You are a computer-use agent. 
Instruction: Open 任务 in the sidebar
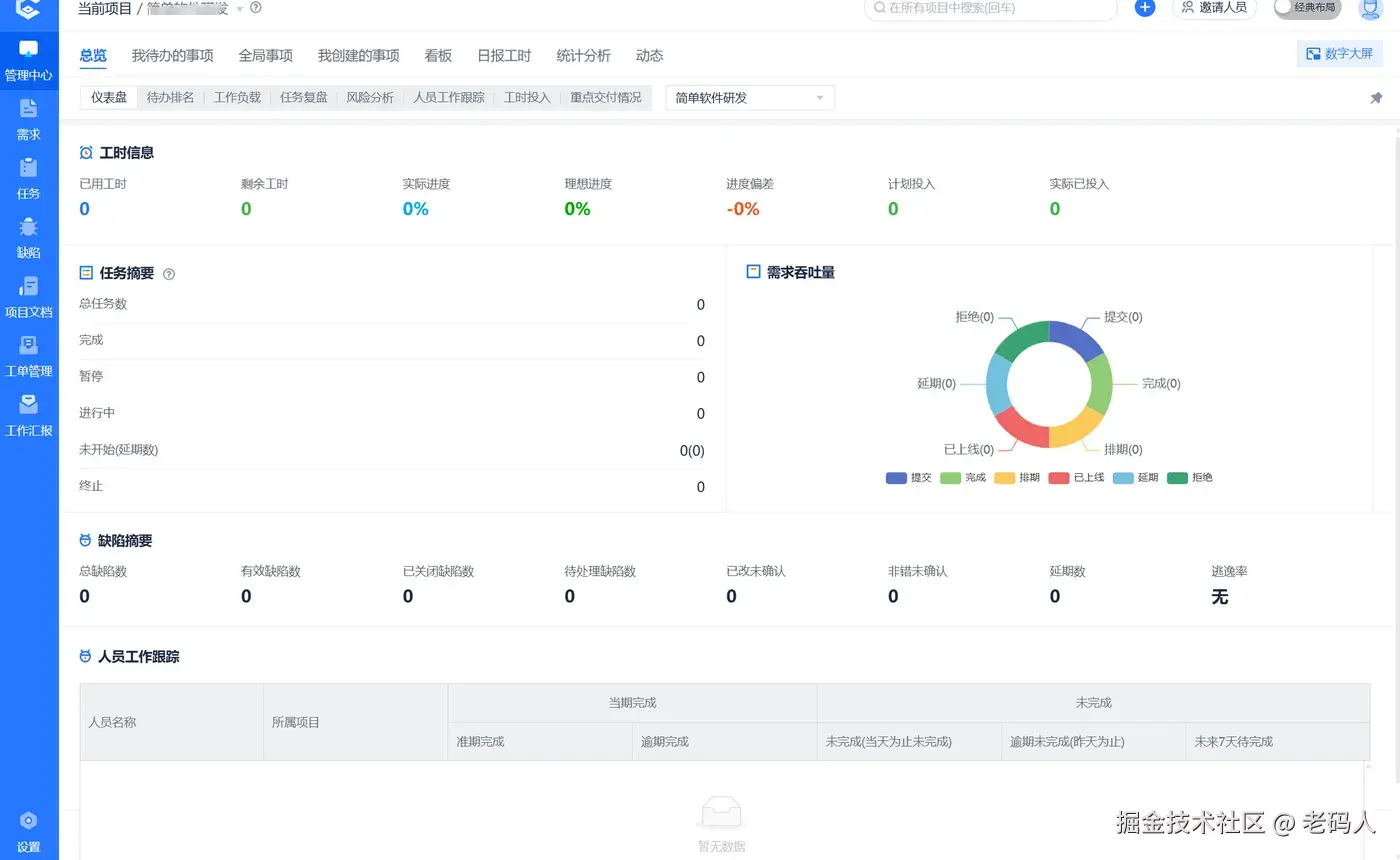pyautogui.click(x=29, y=179)
